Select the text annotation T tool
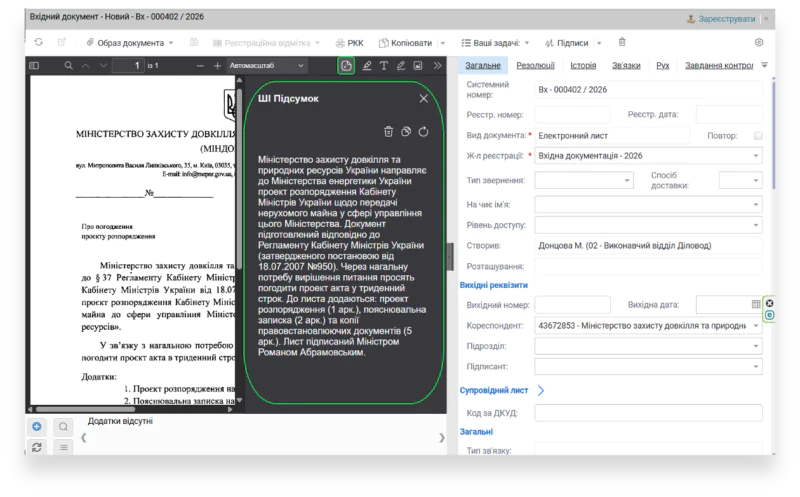 384,65
